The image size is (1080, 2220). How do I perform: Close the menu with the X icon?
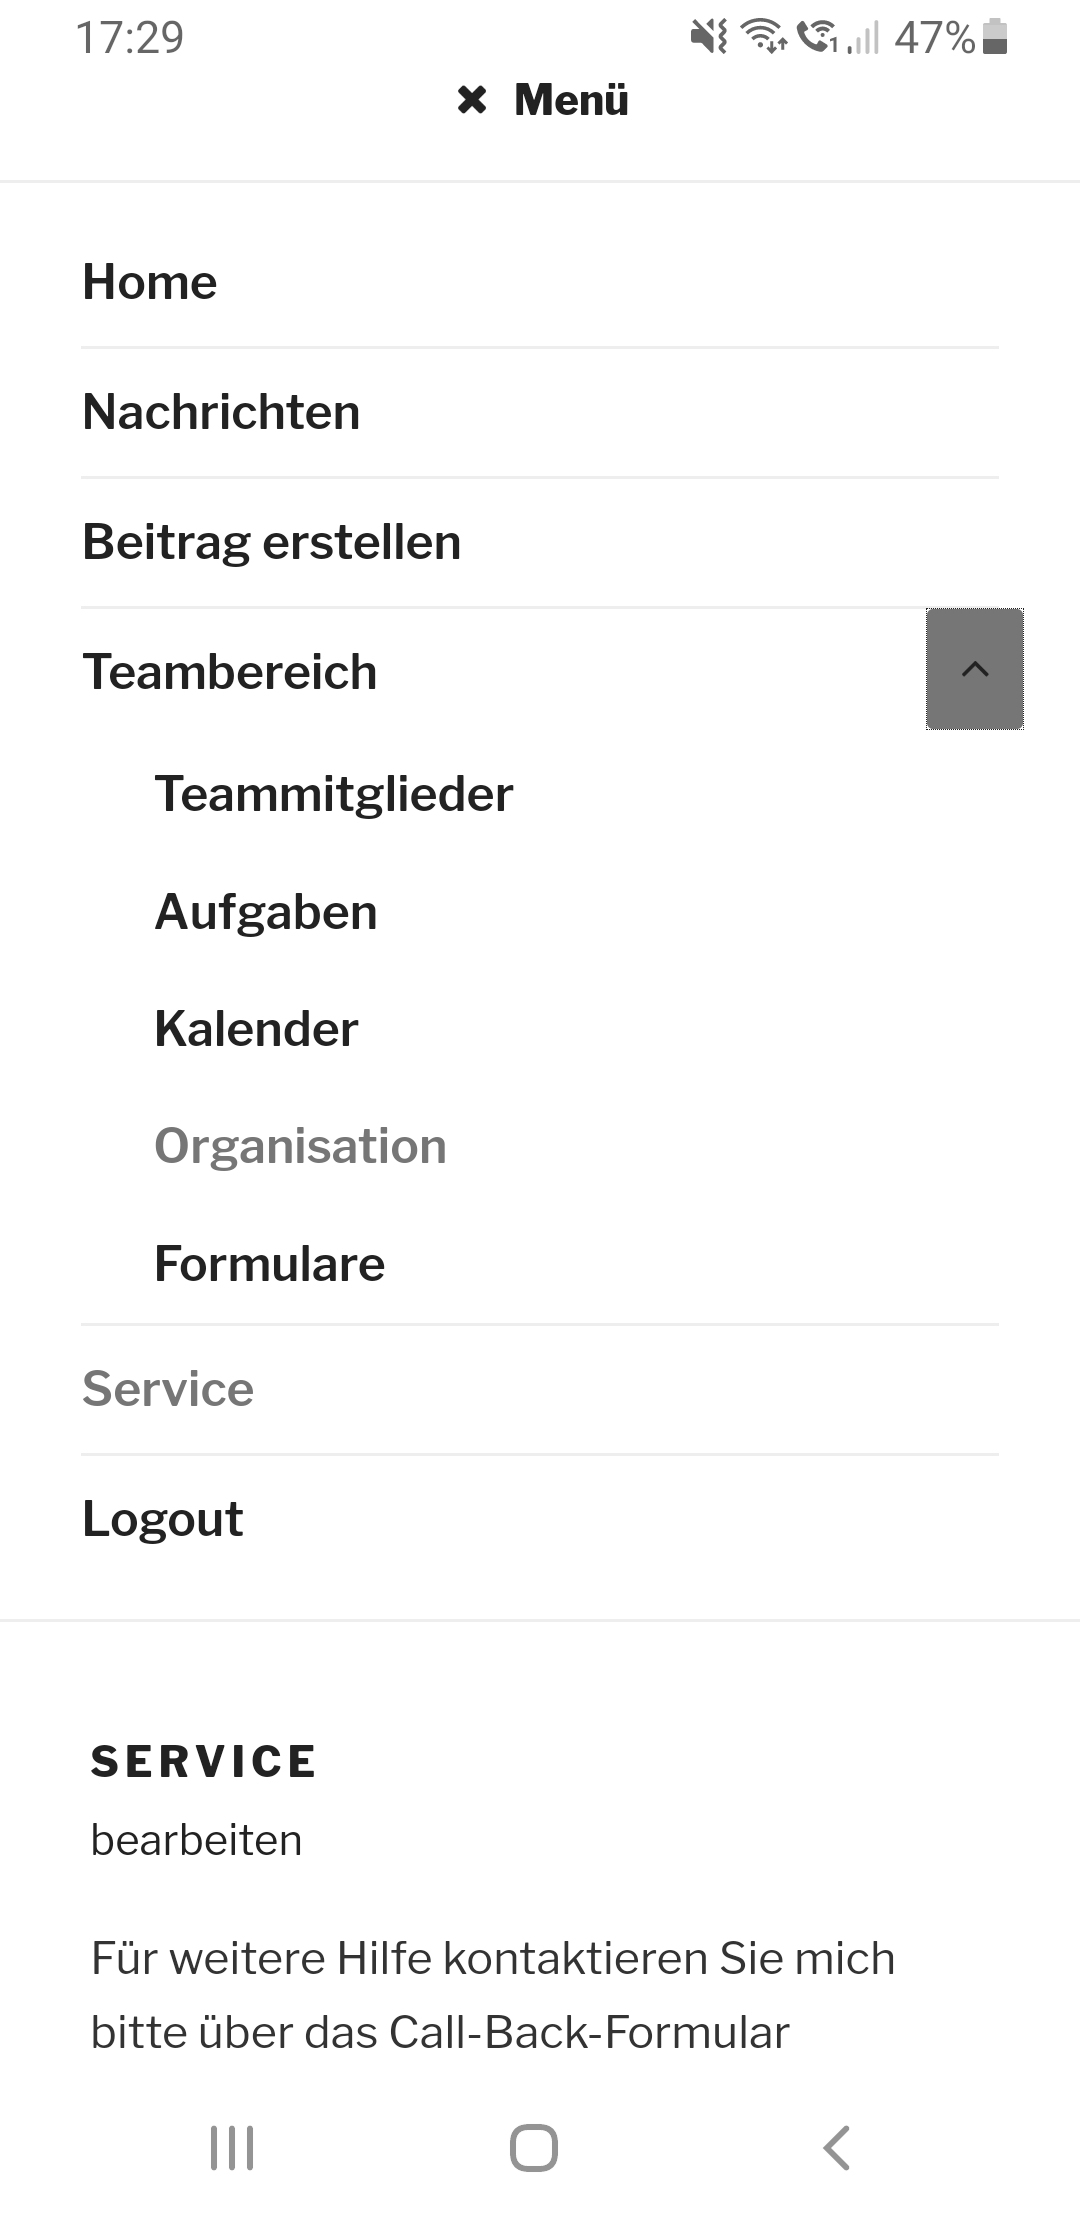pos(472,100)
